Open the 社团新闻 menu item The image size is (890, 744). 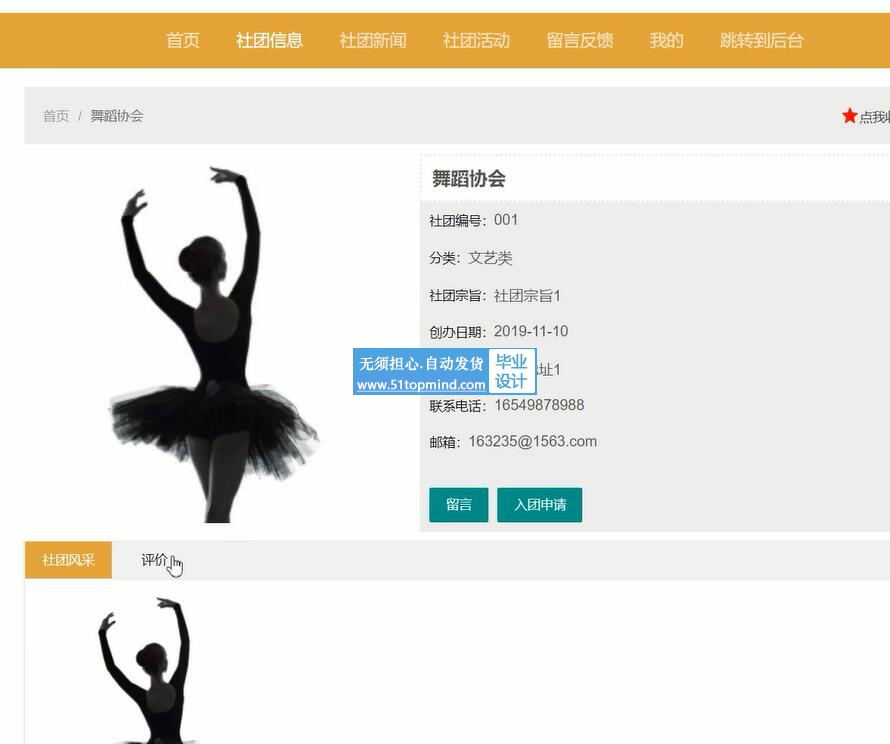click(373, 40)
